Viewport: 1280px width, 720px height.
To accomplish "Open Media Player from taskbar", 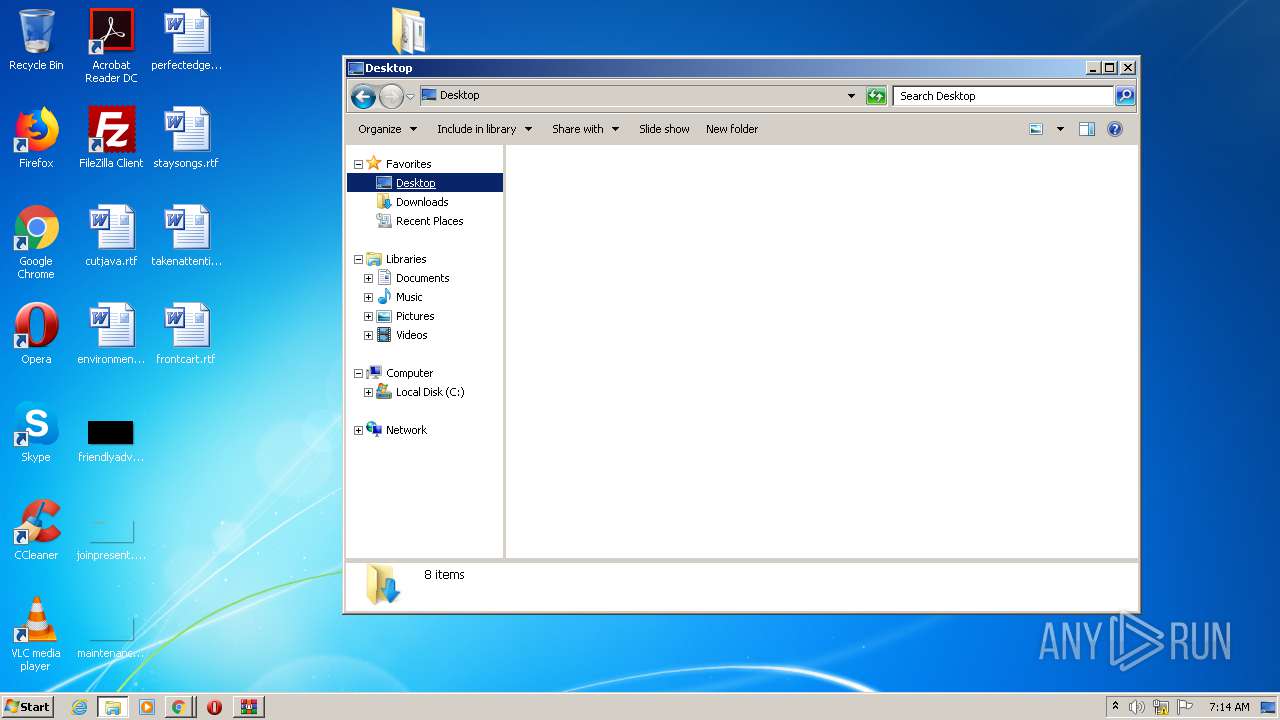I will [147, 707].
